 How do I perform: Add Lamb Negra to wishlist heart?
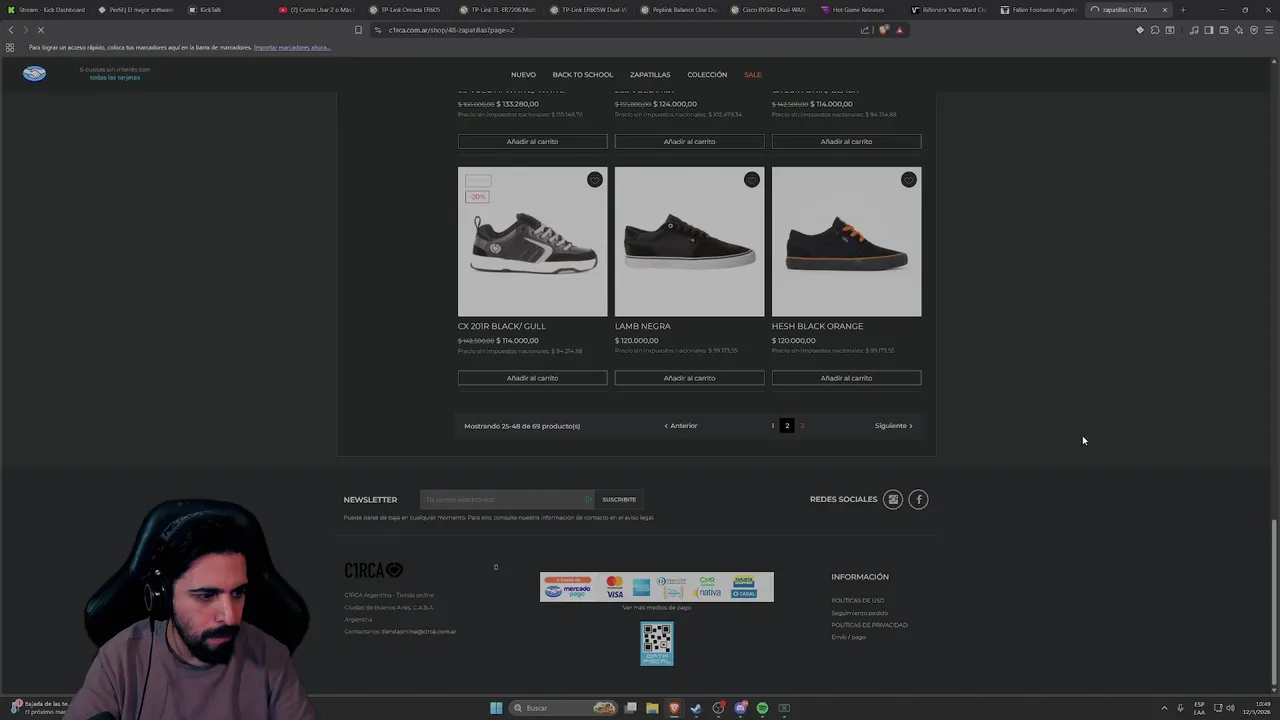coord(752,180)
